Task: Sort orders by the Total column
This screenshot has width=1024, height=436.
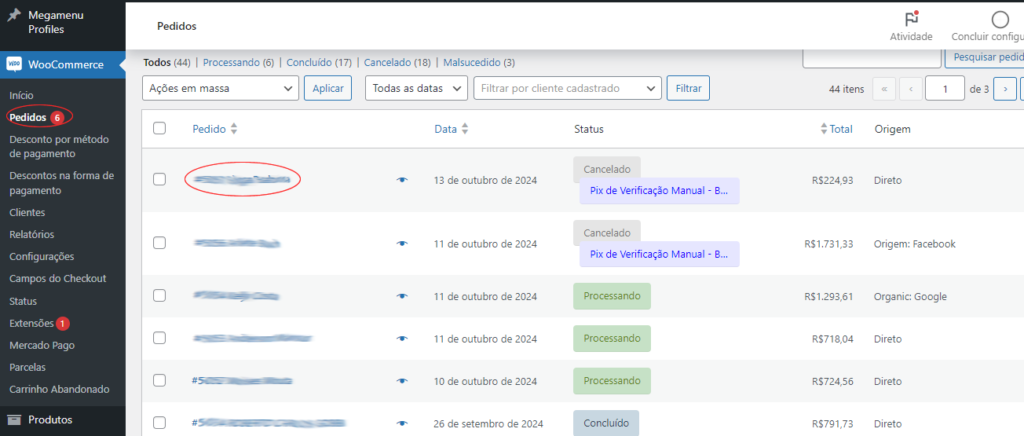Action: (838, 129)
